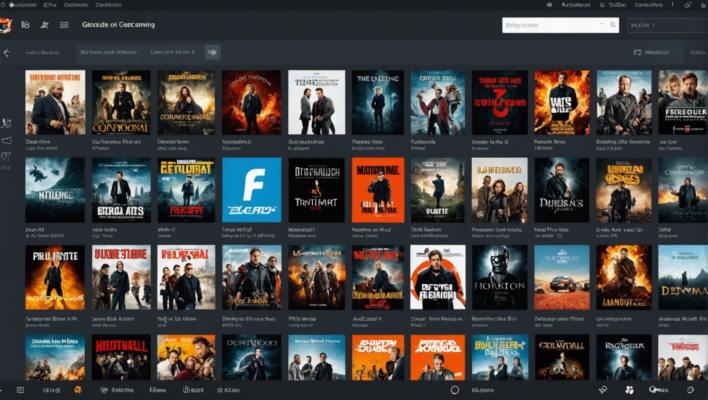
Task: Click the library icon right of app logo
Action: coord(25,25)
